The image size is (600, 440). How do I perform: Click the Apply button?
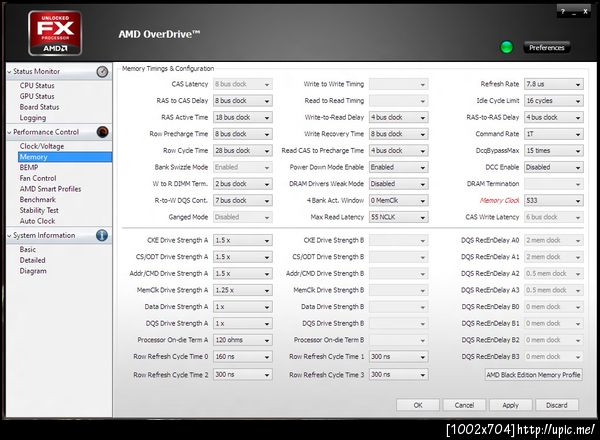tap(510, 405)
